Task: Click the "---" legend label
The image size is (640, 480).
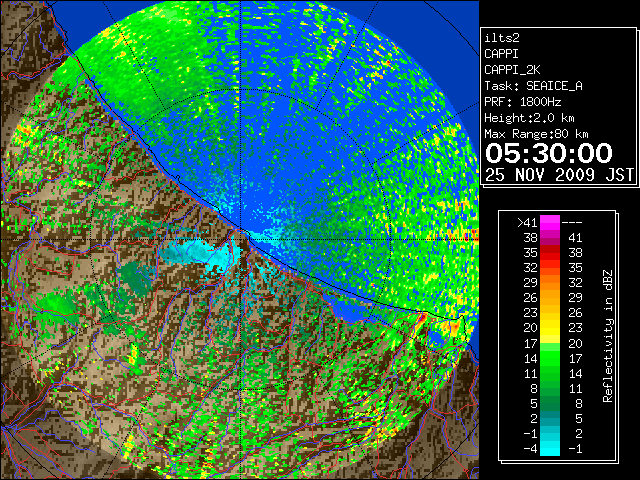Action: [572, 223]
